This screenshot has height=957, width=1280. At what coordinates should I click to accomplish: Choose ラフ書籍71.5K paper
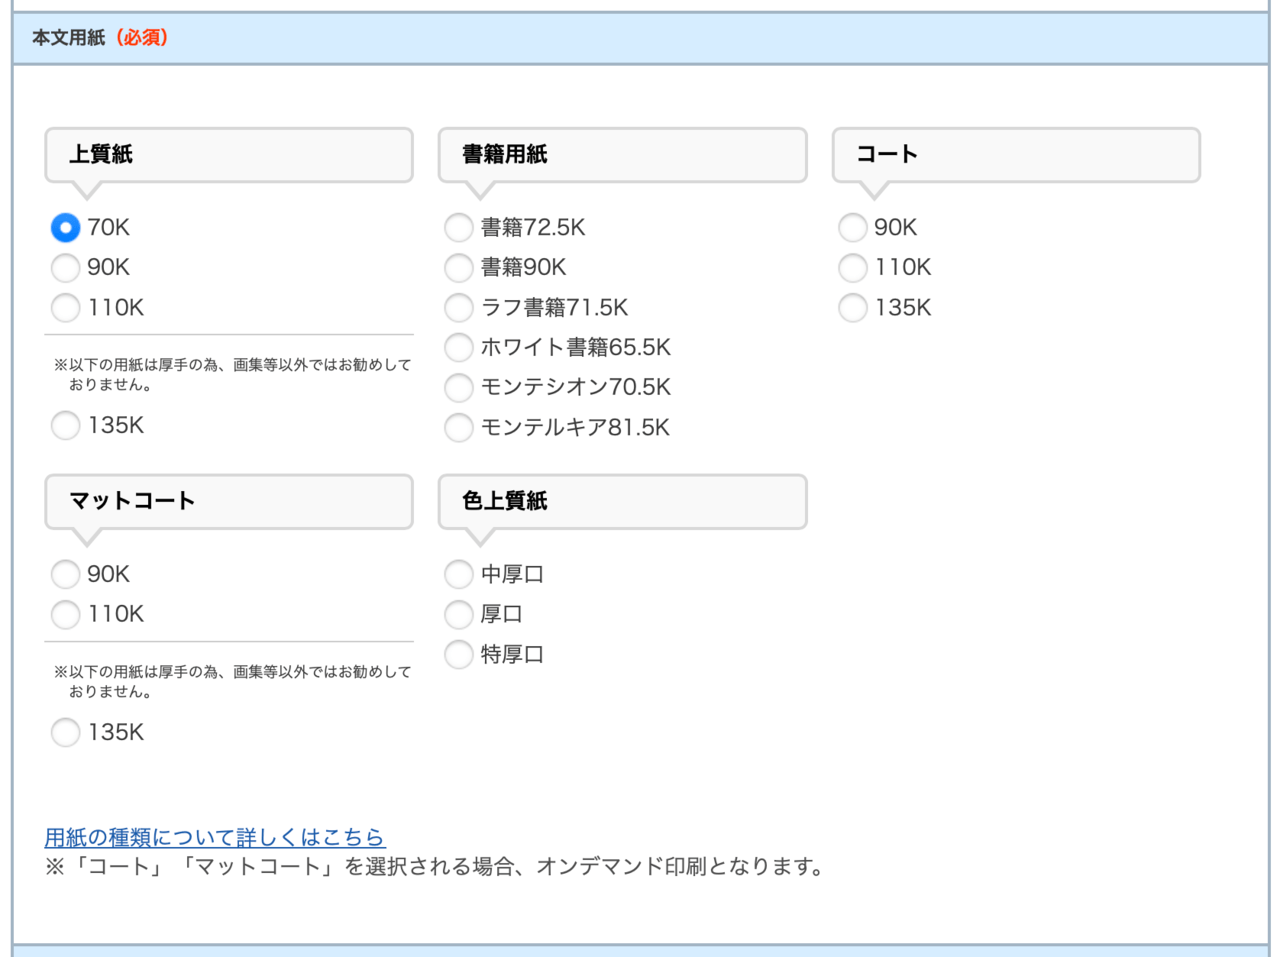point(458,308)
